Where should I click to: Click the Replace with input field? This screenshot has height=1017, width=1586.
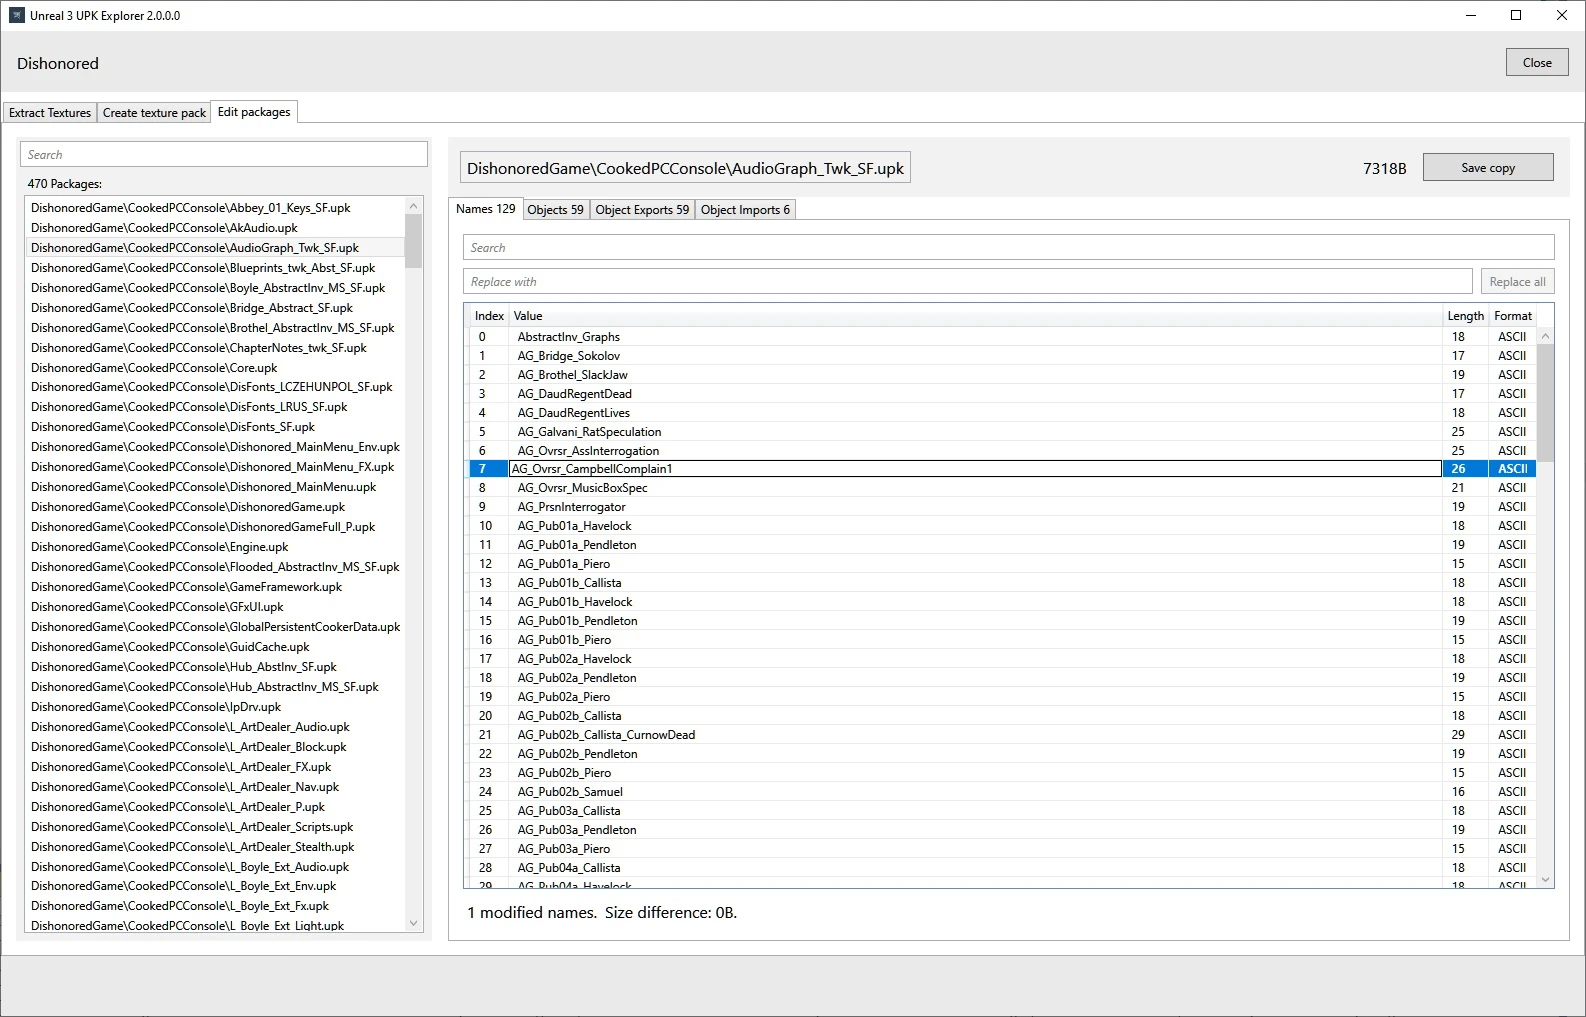coord(966,282)
